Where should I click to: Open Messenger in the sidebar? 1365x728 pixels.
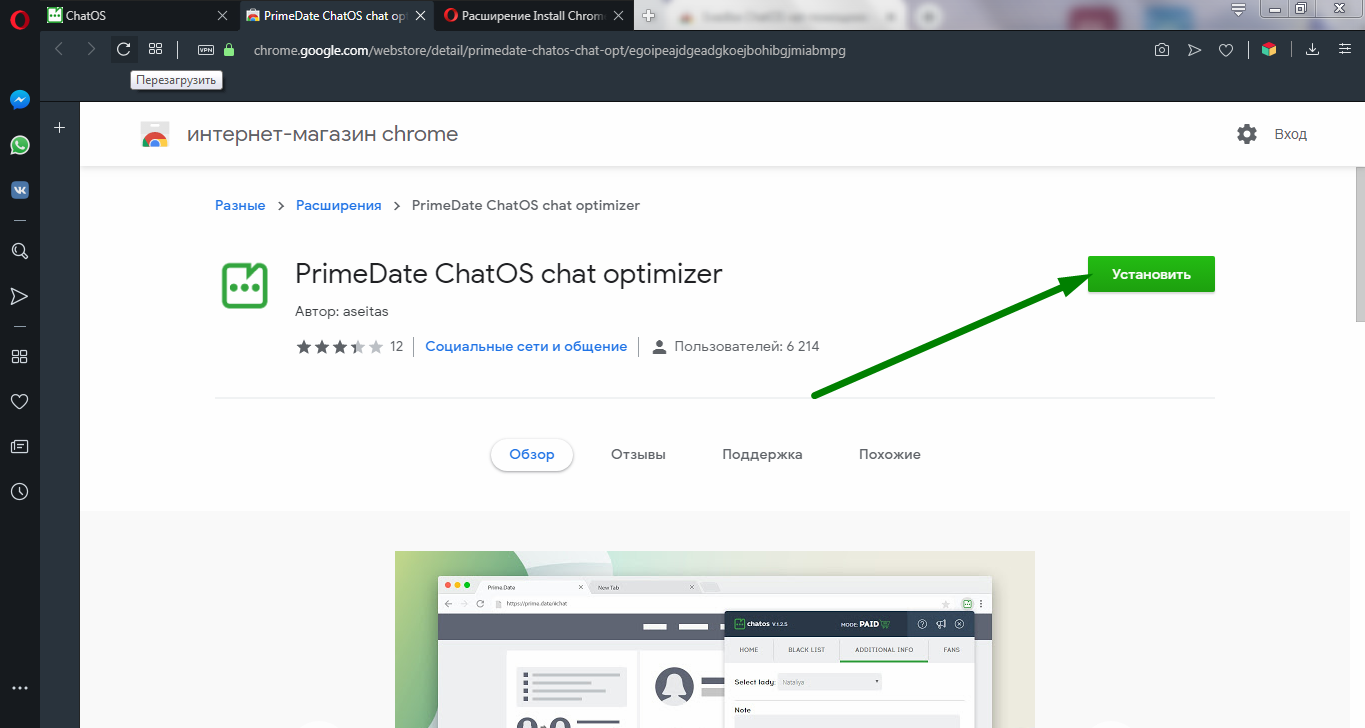[20, 100]
